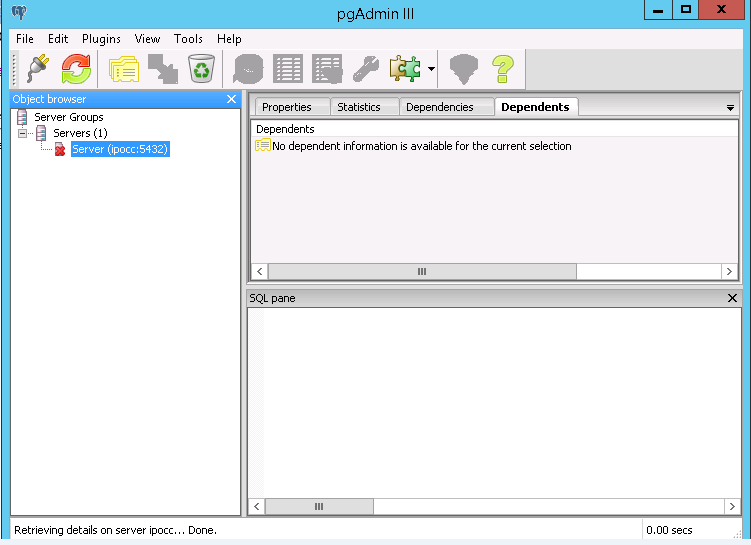Click the pgAdmin elephant title bar icon
Image resolution: width=751 pixels, height=545 pixels.
(19, 12)
